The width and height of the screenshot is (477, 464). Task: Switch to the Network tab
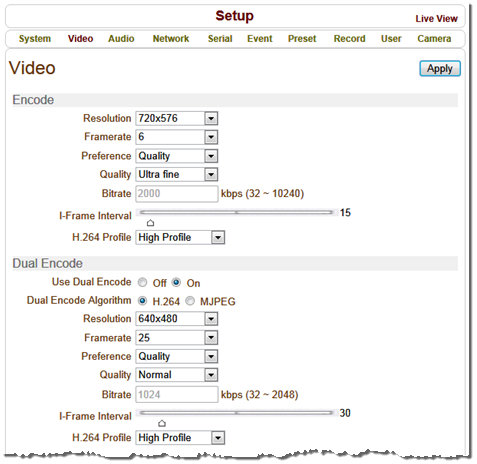(171, 39)
